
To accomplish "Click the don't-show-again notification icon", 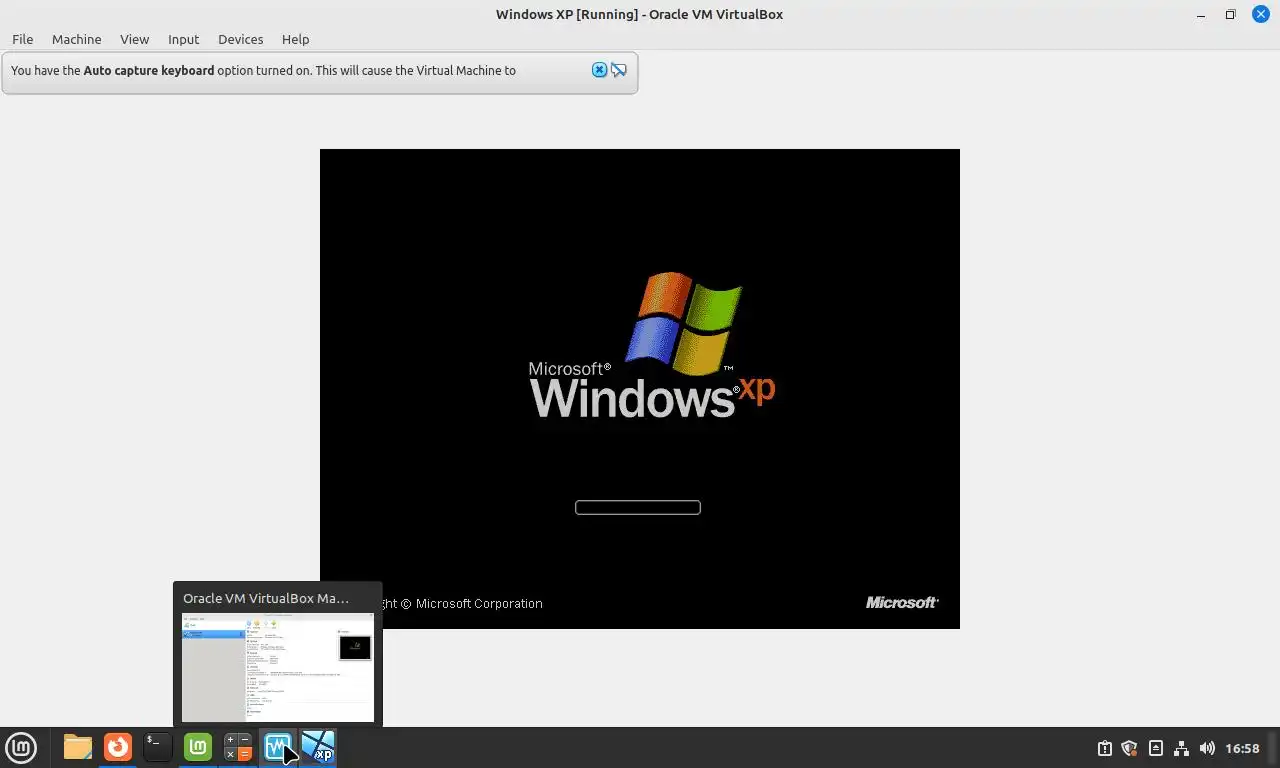I will coord(619,70).
